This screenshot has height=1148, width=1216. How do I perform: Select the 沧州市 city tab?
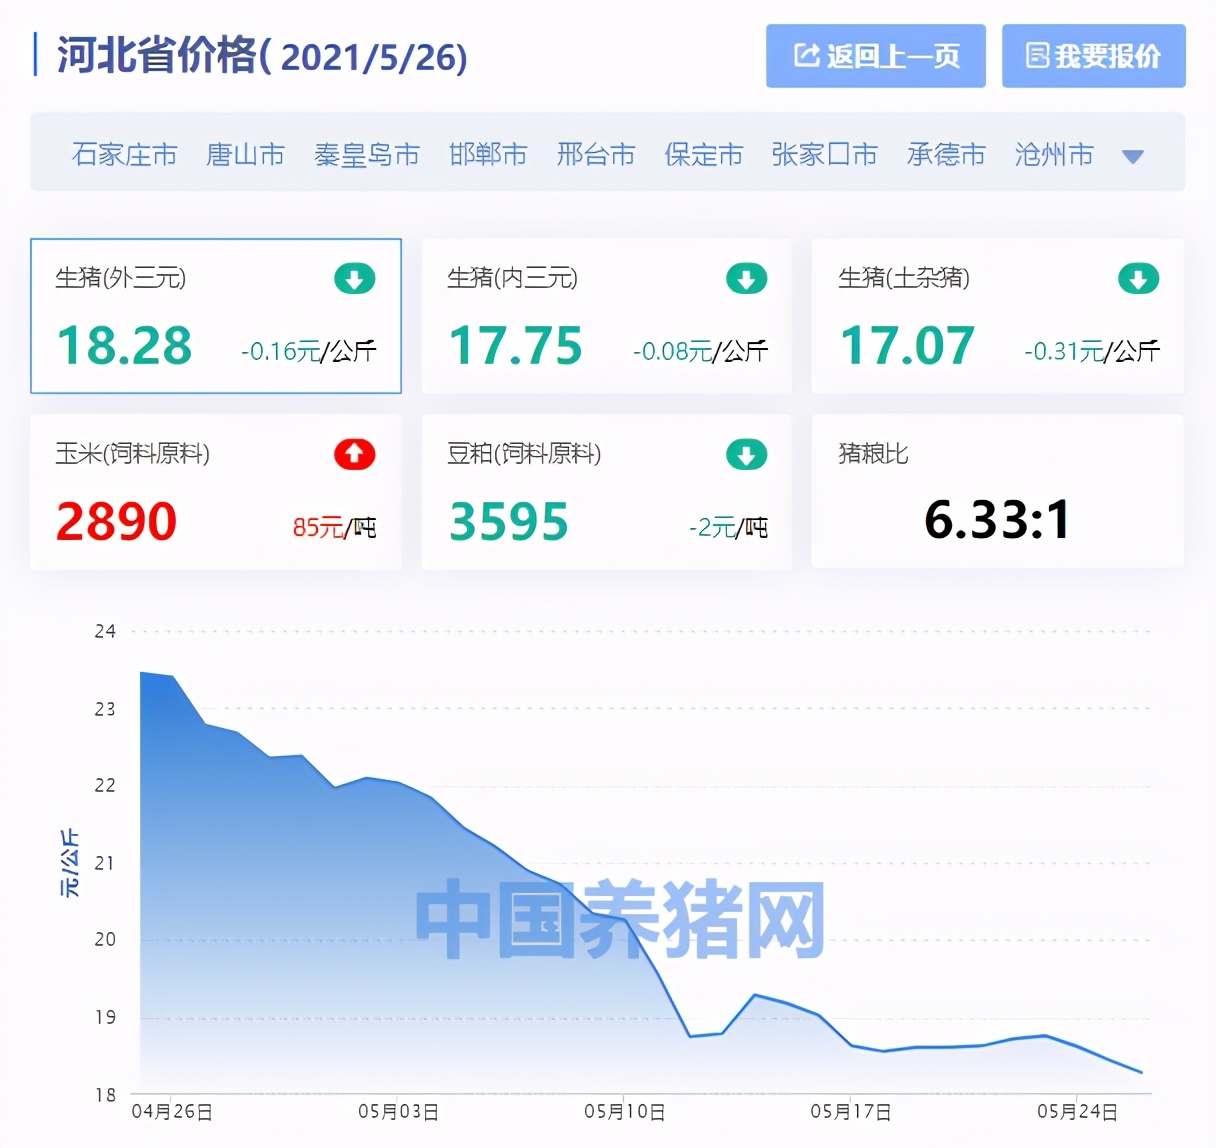1054,155
